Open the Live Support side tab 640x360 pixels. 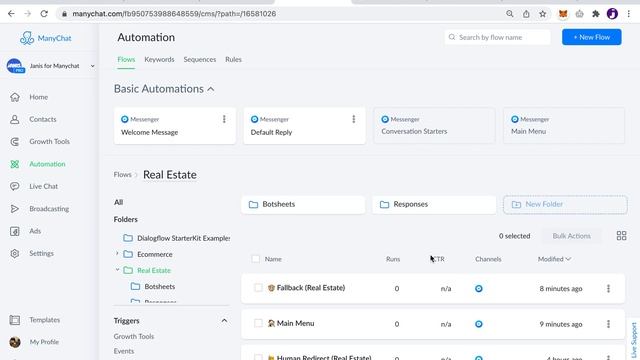[634, 339]
